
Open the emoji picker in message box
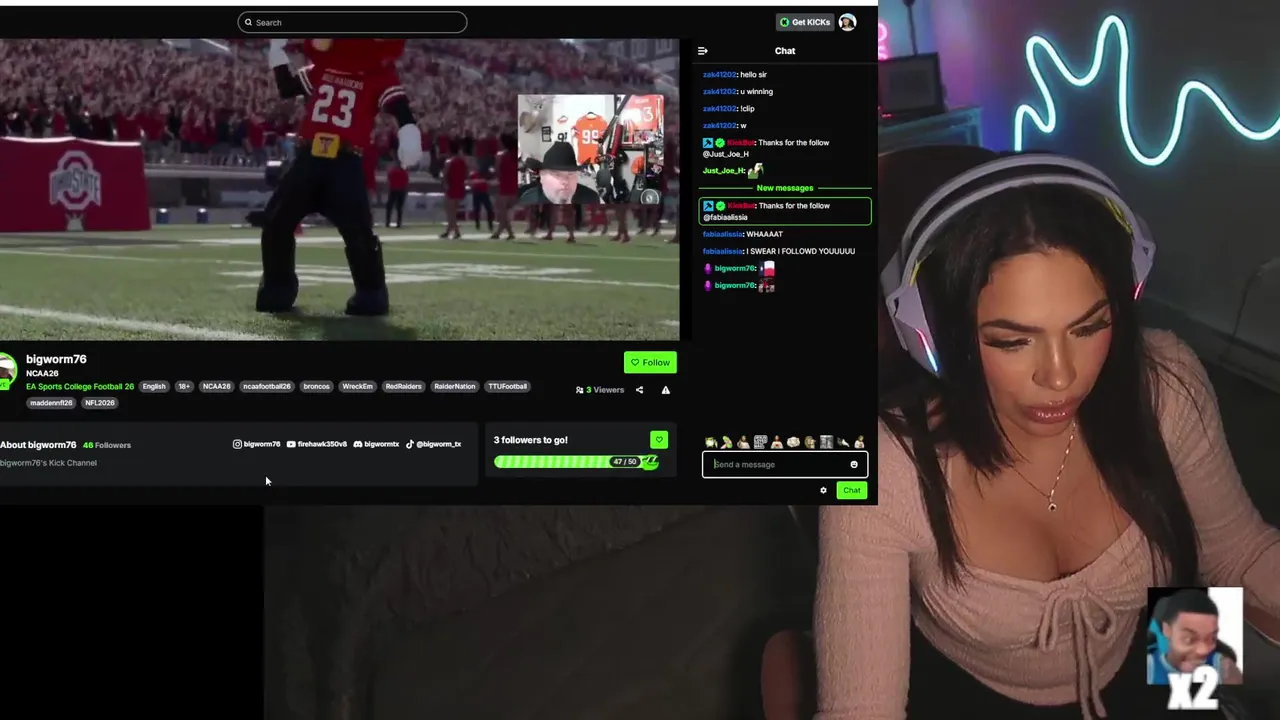854,464
